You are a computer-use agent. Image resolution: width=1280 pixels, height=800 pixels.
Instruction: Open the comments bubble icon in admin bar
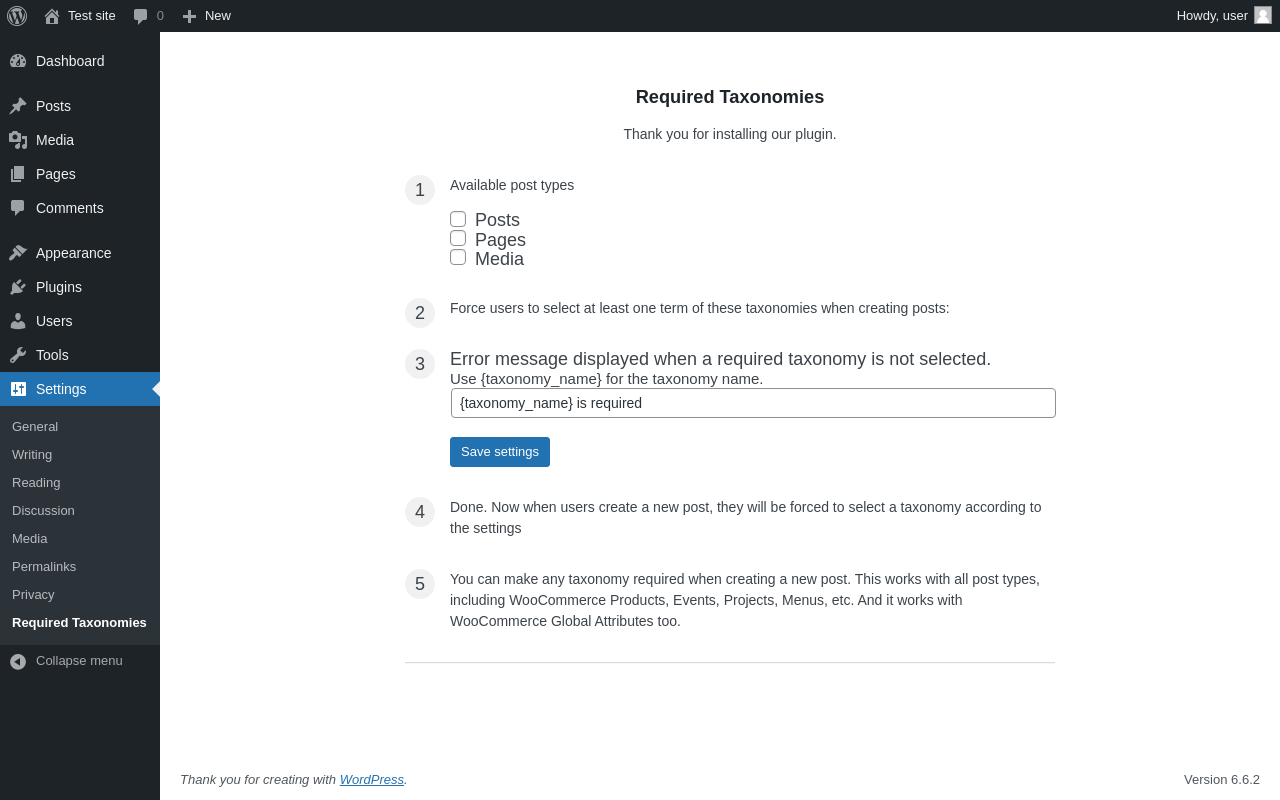coord(141,16)
